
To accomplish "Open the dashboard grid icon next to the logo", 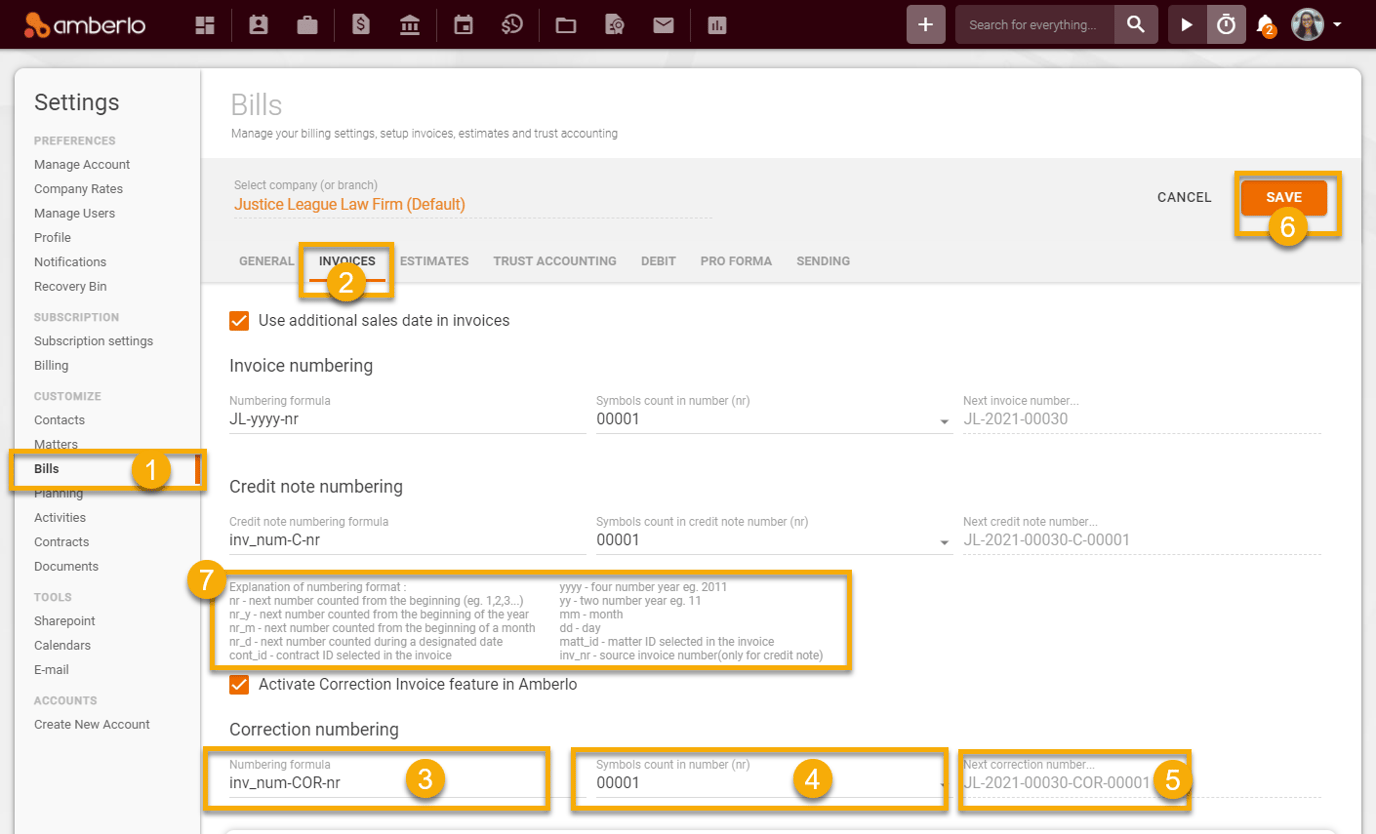I will [x=205, y=24].
